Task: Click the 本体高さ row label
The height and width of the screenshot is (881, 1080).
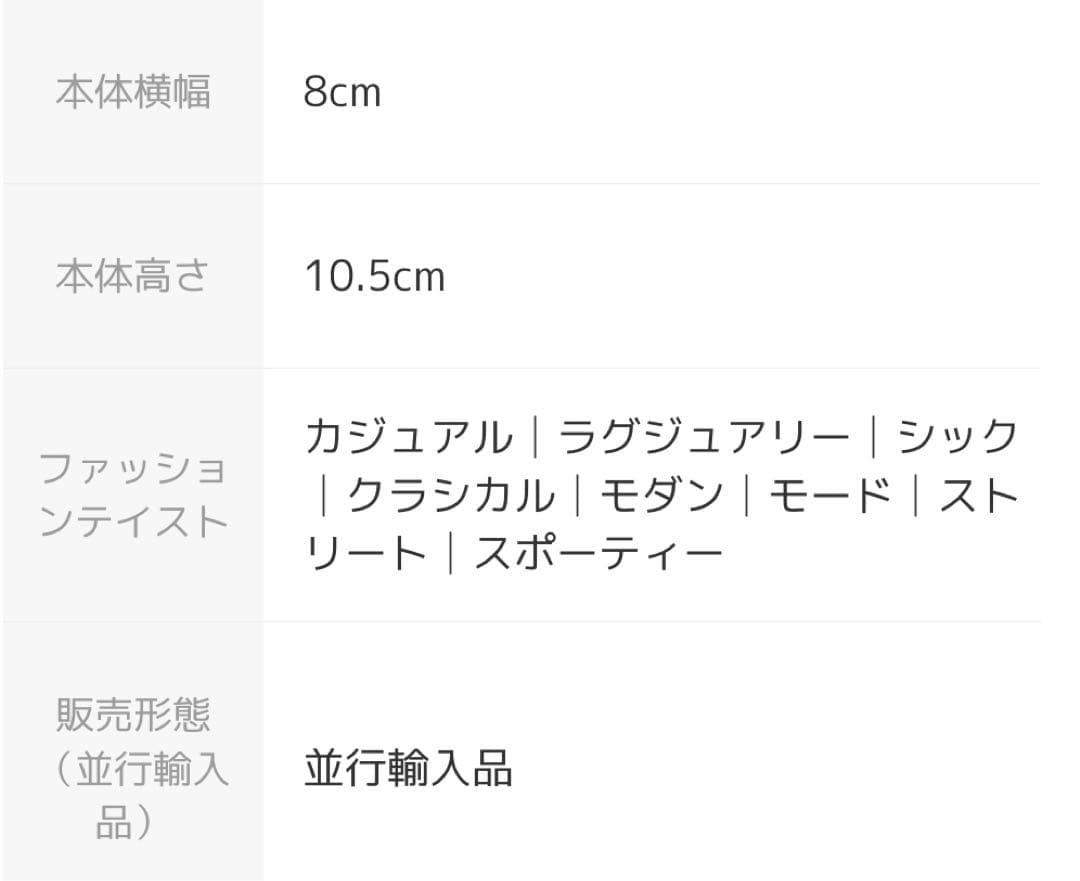Action: click(132, 276)
